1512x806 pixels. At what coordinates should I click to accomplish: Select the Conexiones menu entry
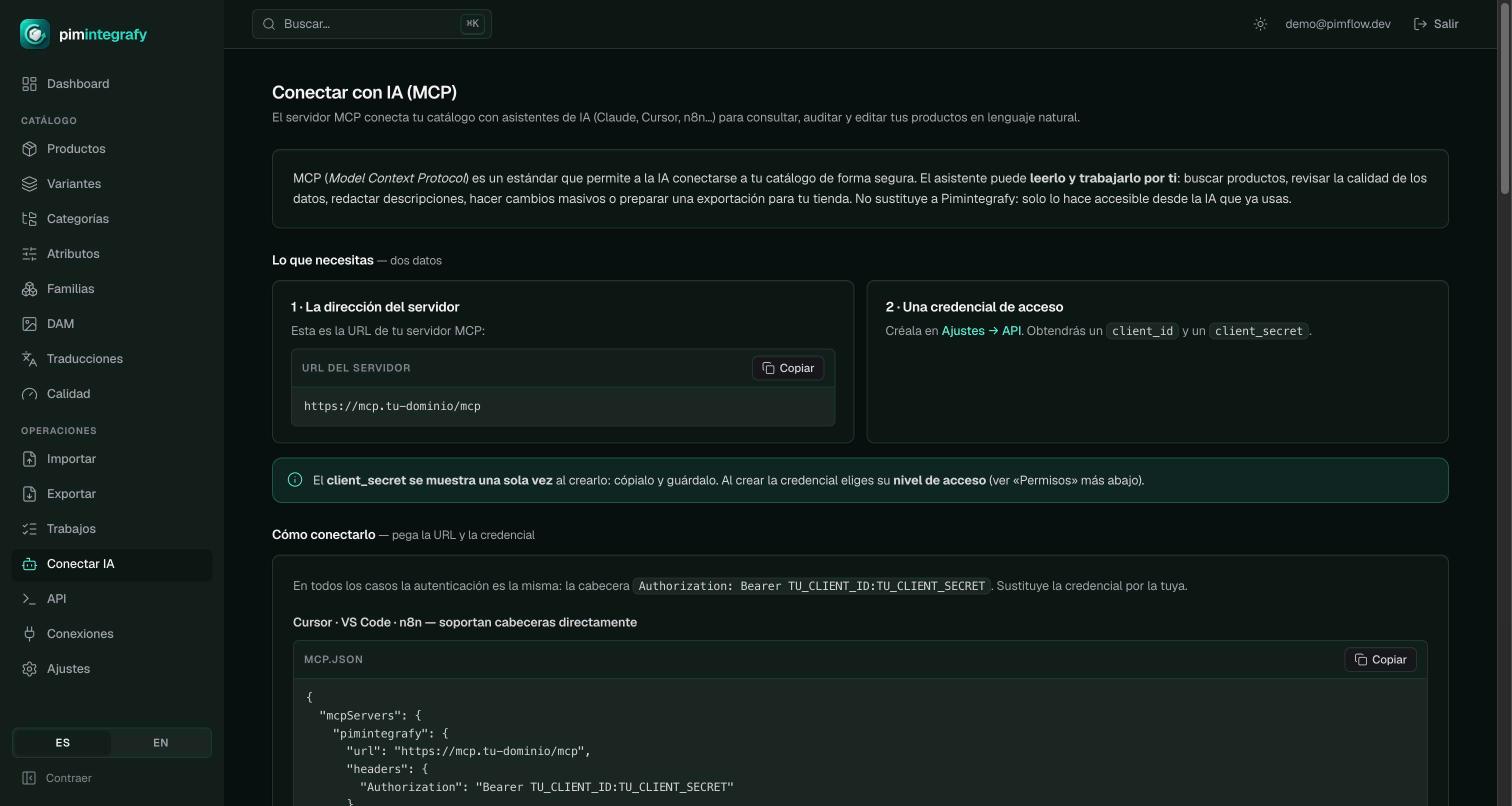(x=112, y=634)
